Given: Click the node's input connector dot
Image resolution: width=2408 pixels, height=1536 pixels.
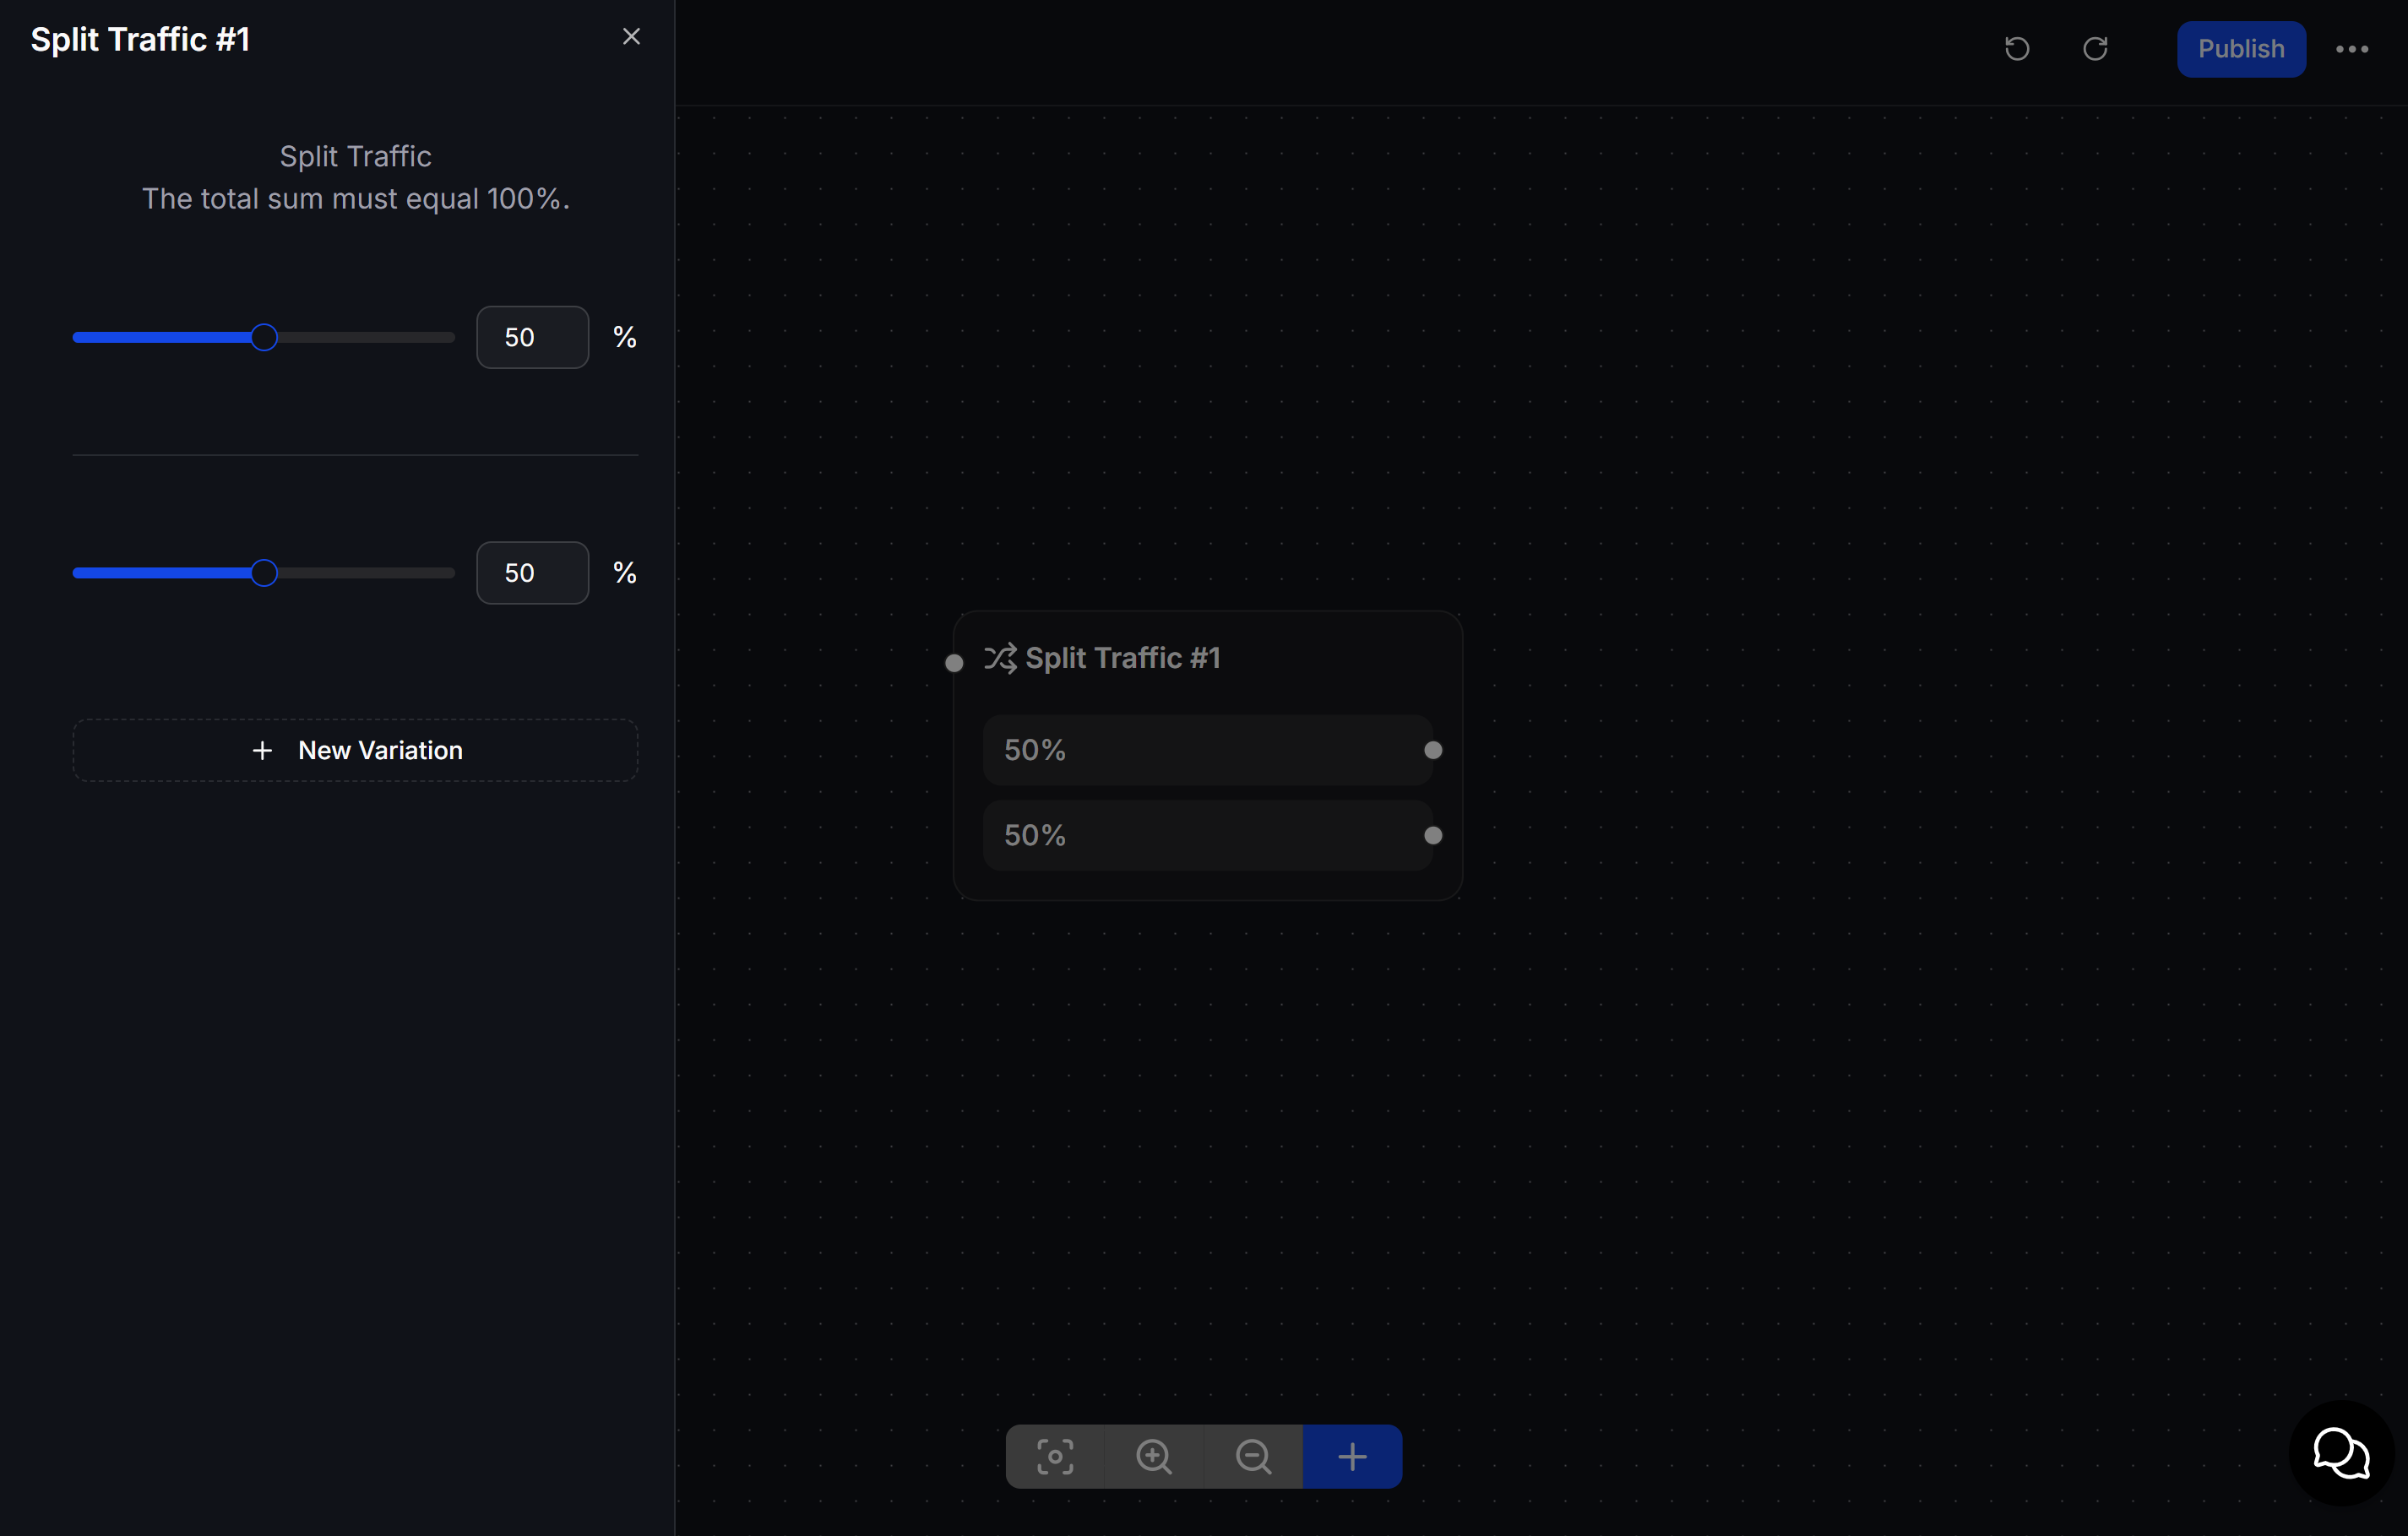Looking at the screenshot, I should click(954, 663).
